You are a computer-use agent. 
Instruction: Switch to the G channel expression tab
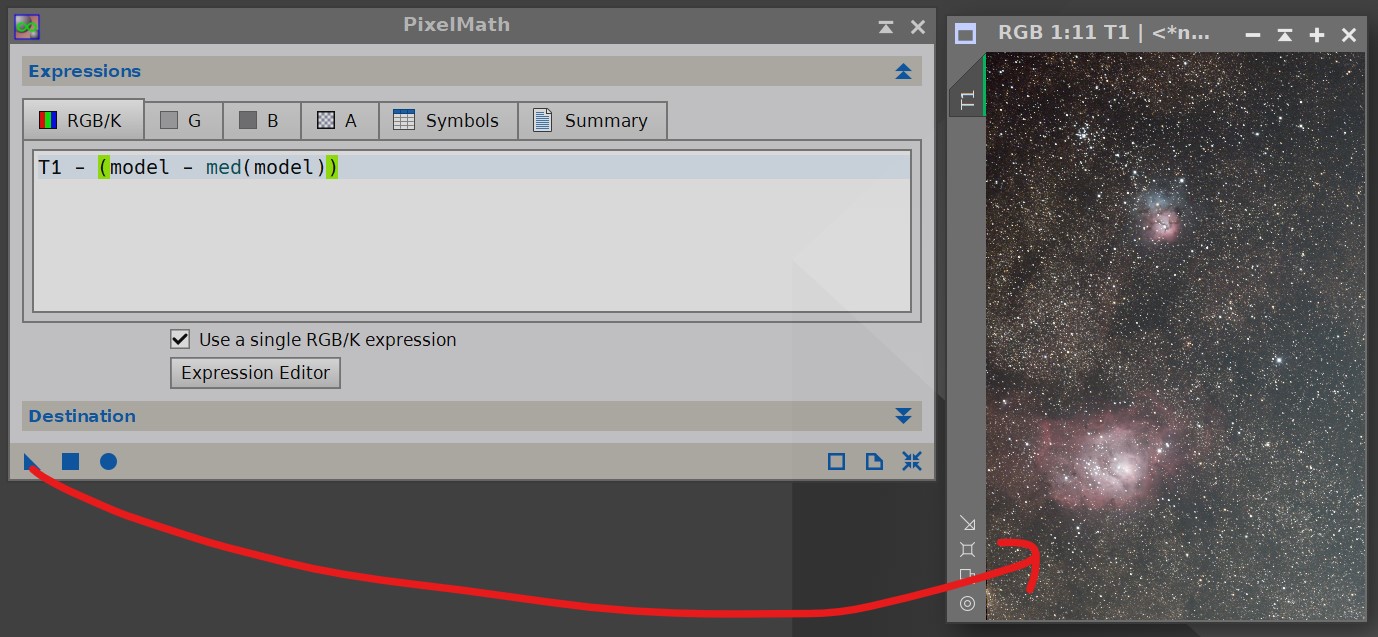pos(183,120)
